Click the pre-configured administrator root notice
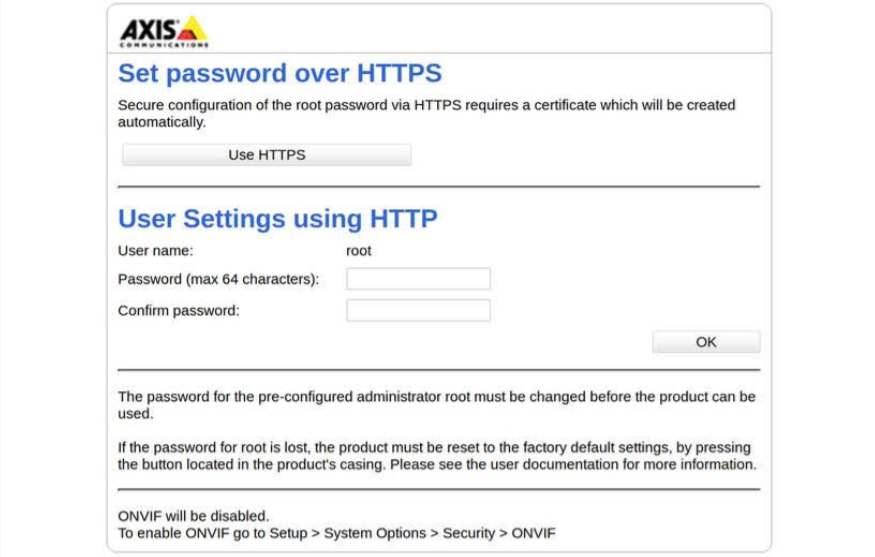This screenshot has height=557, width=875. 436,404
